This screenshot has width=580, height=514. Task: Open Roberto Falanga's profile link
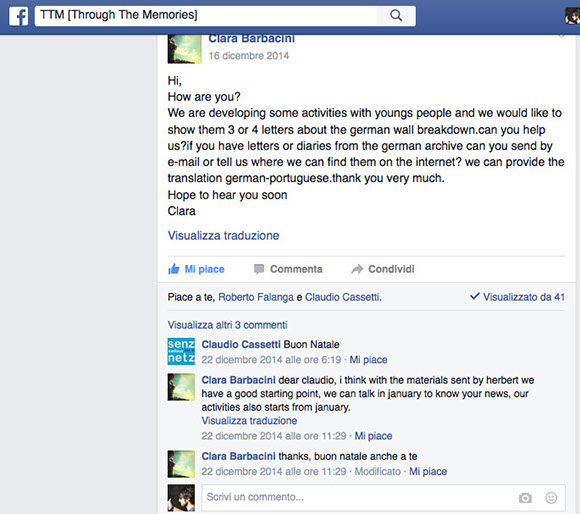[x=256, y=297]
